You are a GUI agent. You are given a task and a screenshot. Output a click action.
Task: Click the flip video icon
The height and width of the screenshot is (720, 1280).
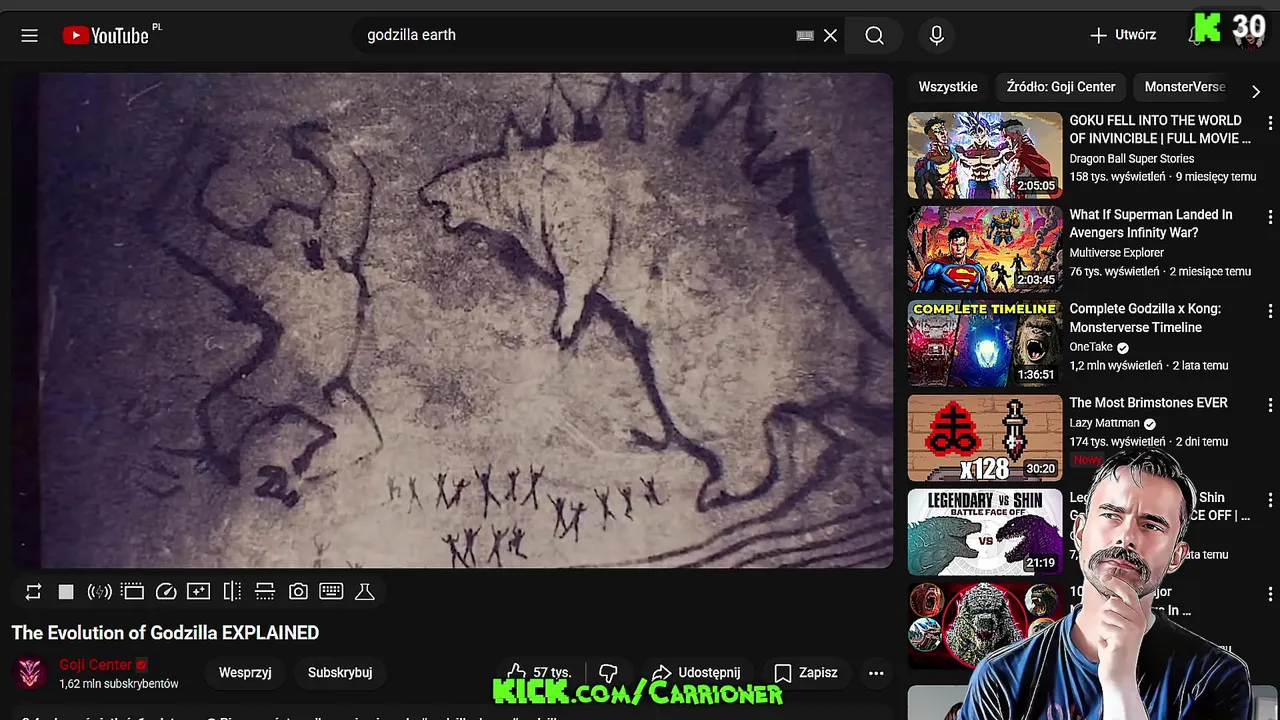[232, 592]
